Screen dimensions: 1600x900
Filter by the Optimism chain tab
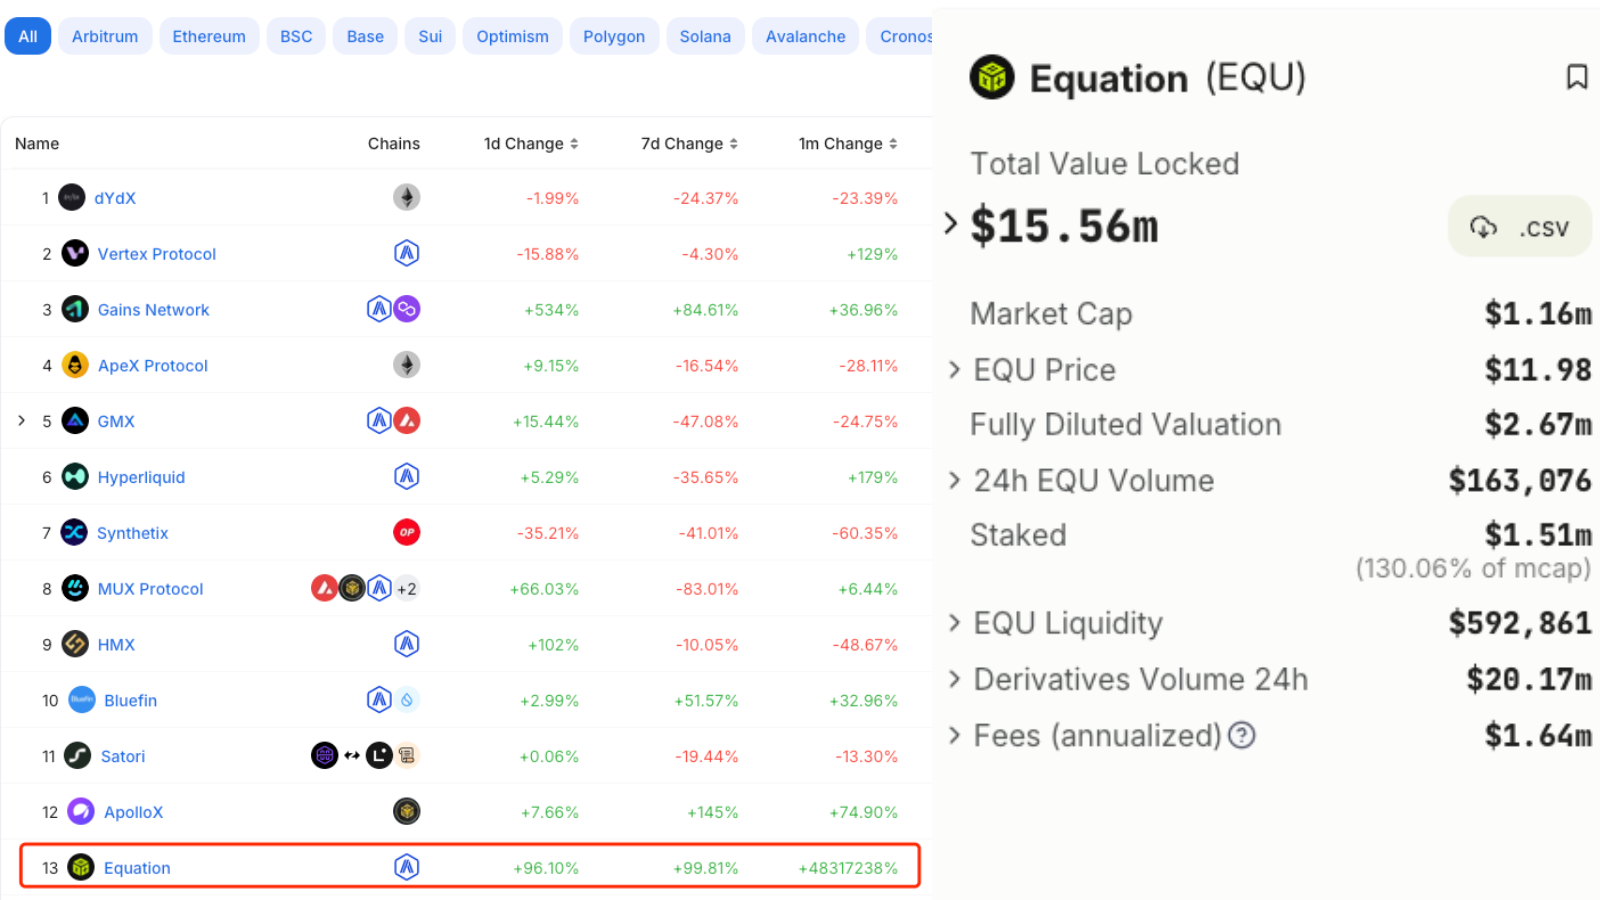[512, 36]
